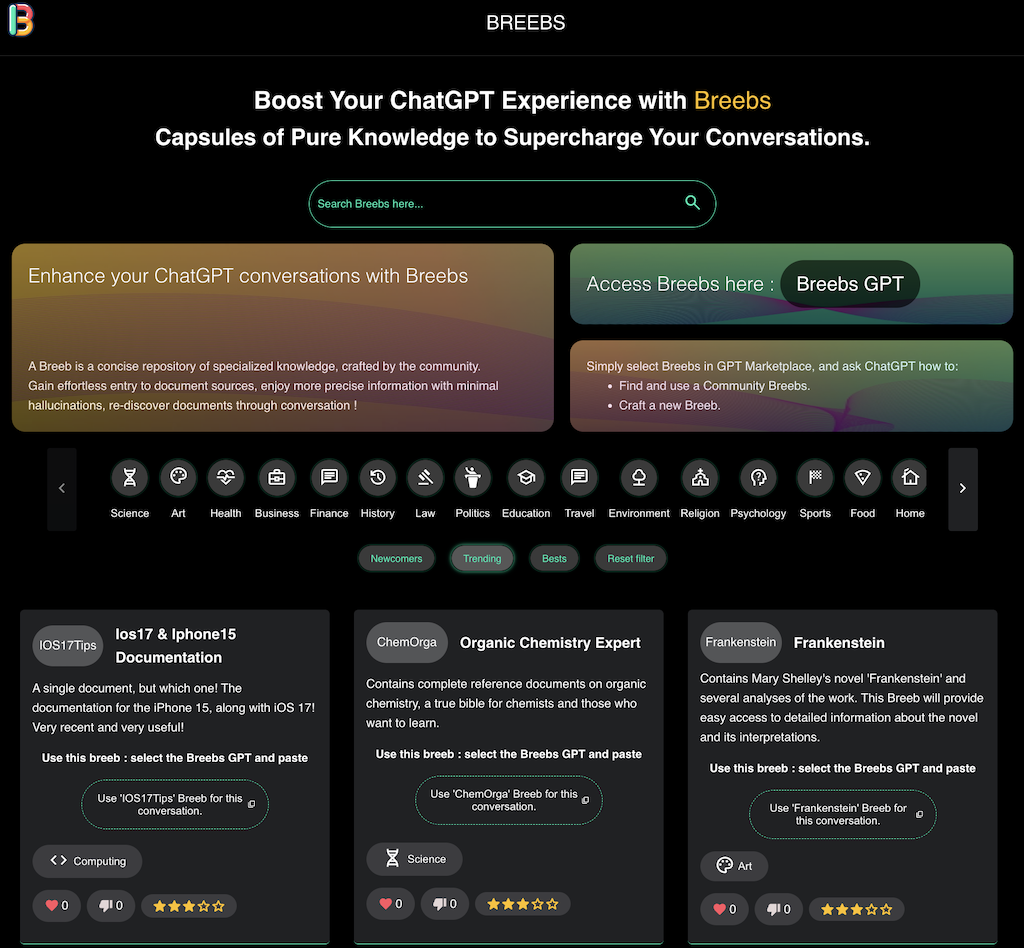
Task: Choose the Home house category icon
Action: click(910, 478)
